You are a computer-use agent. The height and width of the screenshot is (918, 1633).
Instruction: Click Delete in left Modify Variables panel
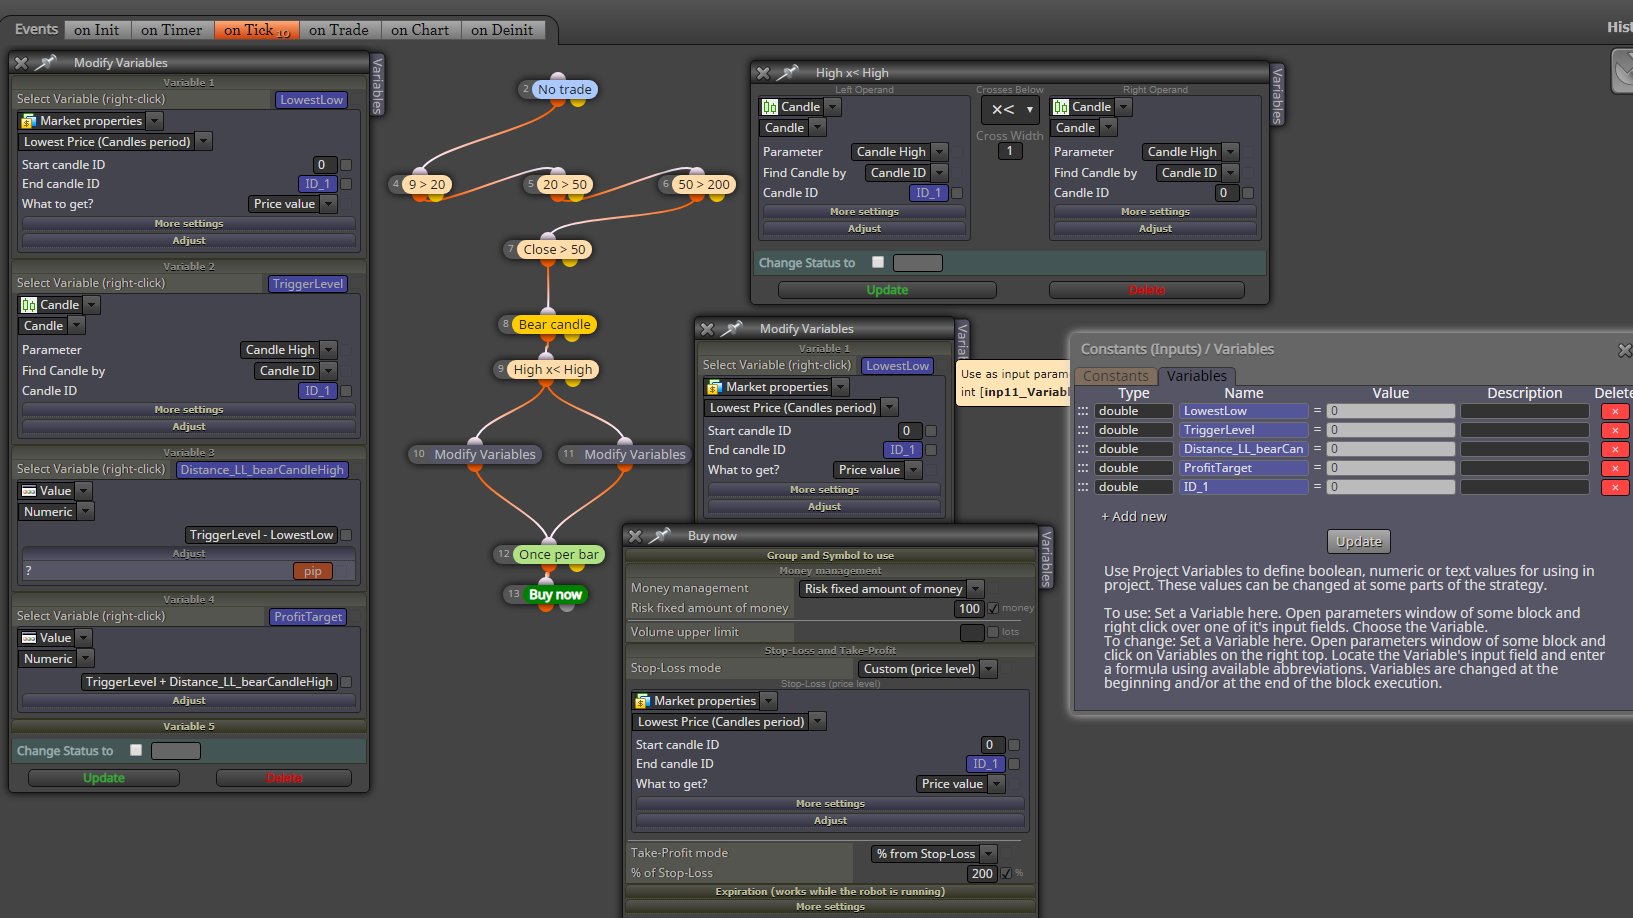tap(284, 778)
